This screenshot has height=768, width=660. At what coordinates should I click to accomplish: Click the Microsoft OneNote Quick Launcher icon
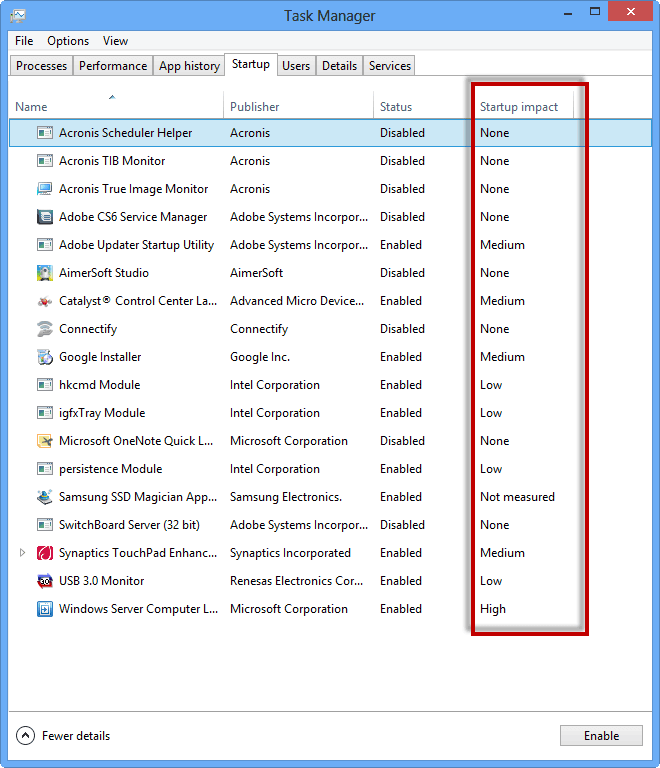(45, 441)
